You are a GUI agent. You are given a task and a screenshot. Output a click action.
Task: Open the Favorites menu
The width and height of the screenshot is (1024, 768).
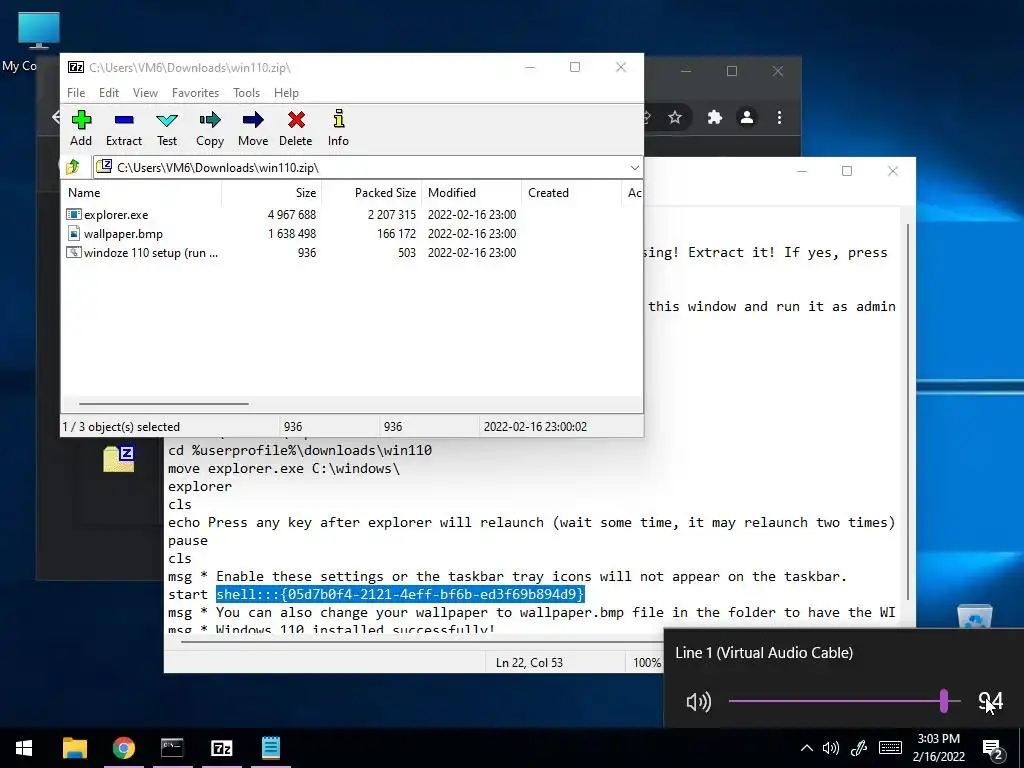point(195,93)
